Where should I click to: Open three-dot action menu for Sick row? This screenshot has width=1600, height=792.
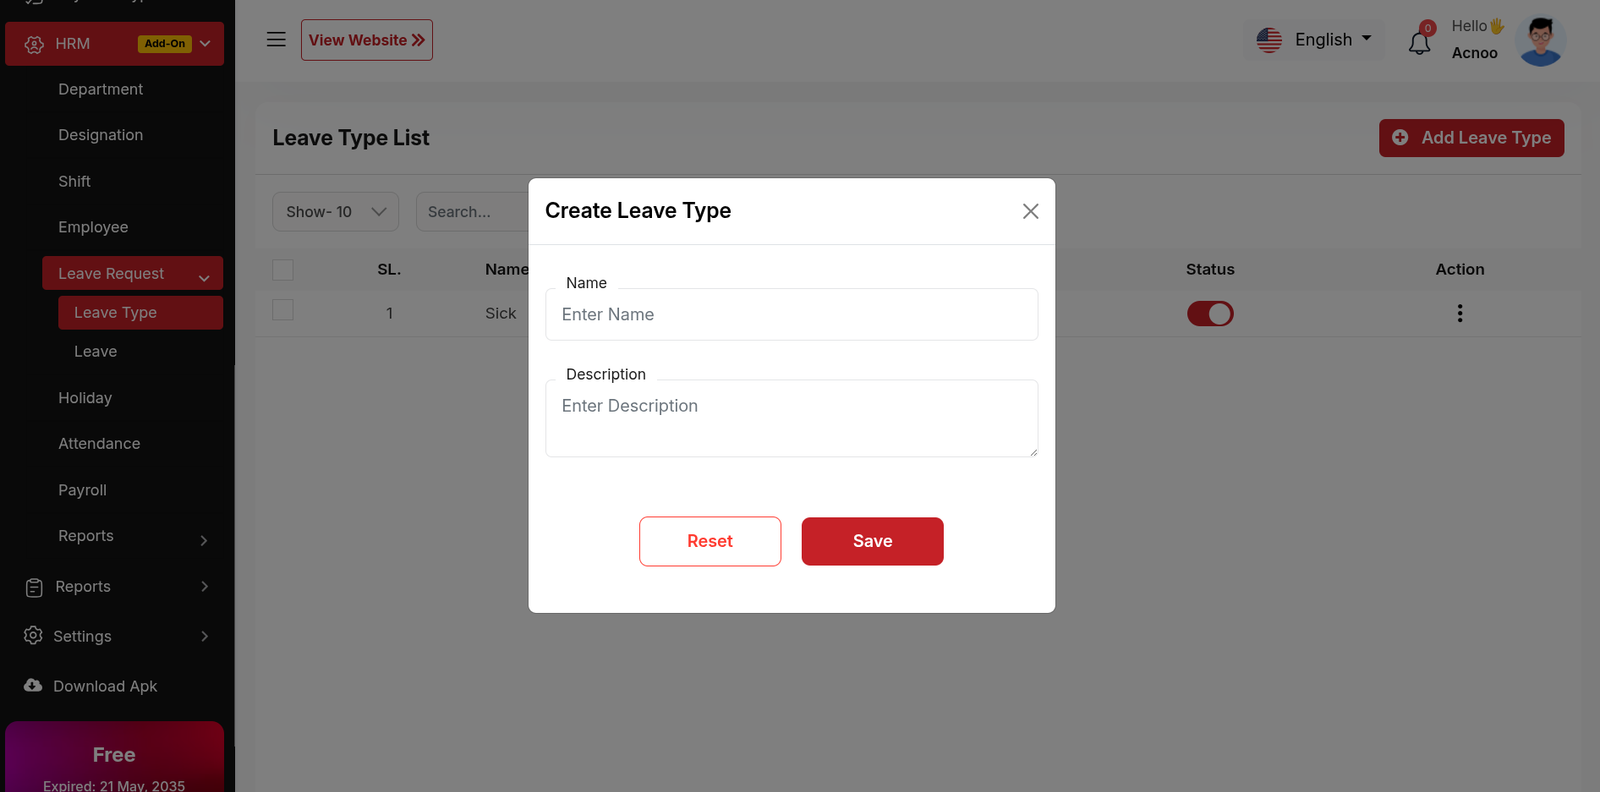(x=1459, y=314)
